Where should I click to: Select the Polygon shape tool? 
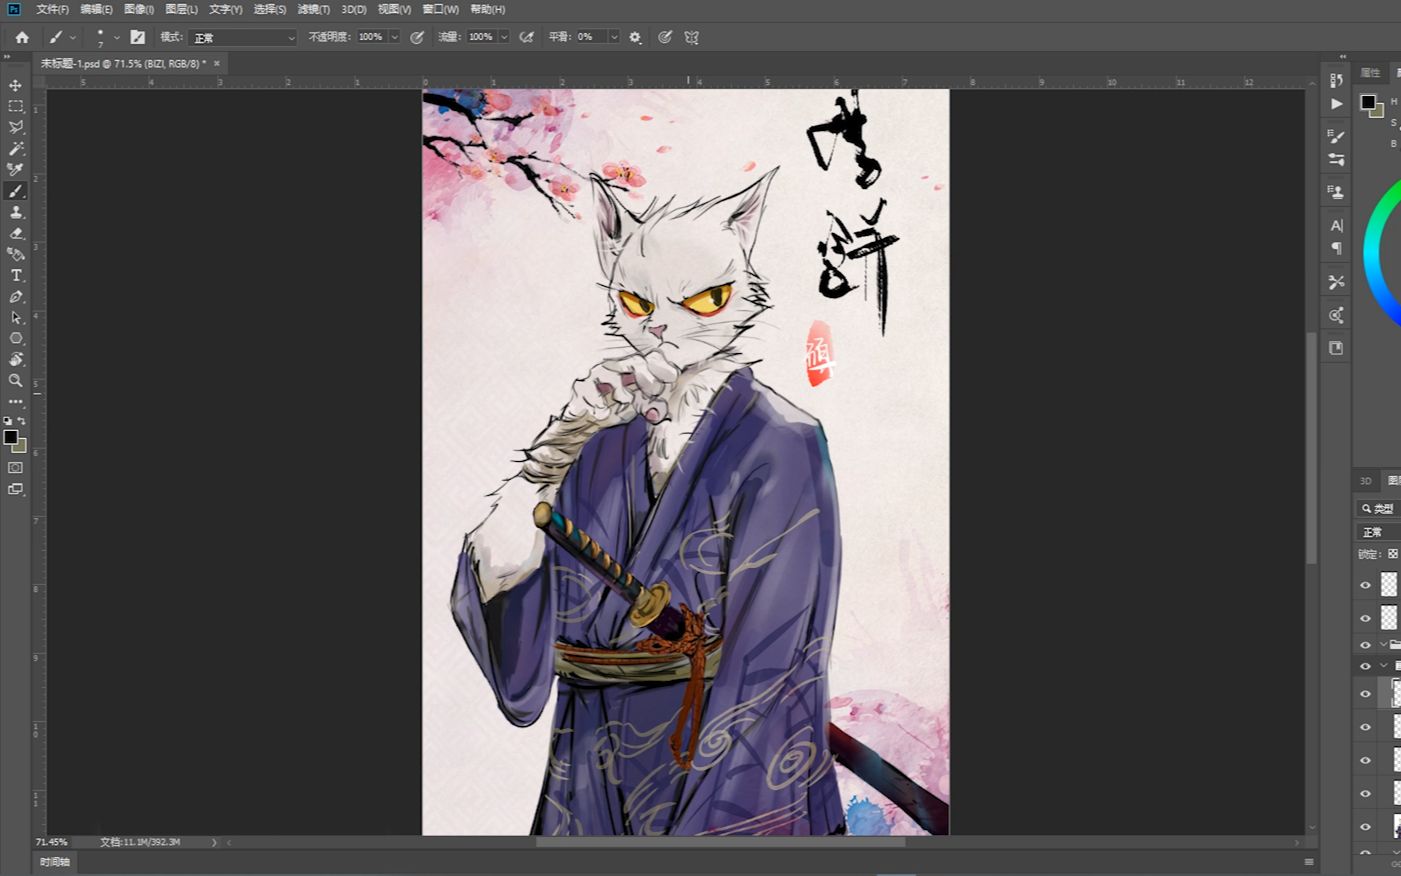(15, 338)
